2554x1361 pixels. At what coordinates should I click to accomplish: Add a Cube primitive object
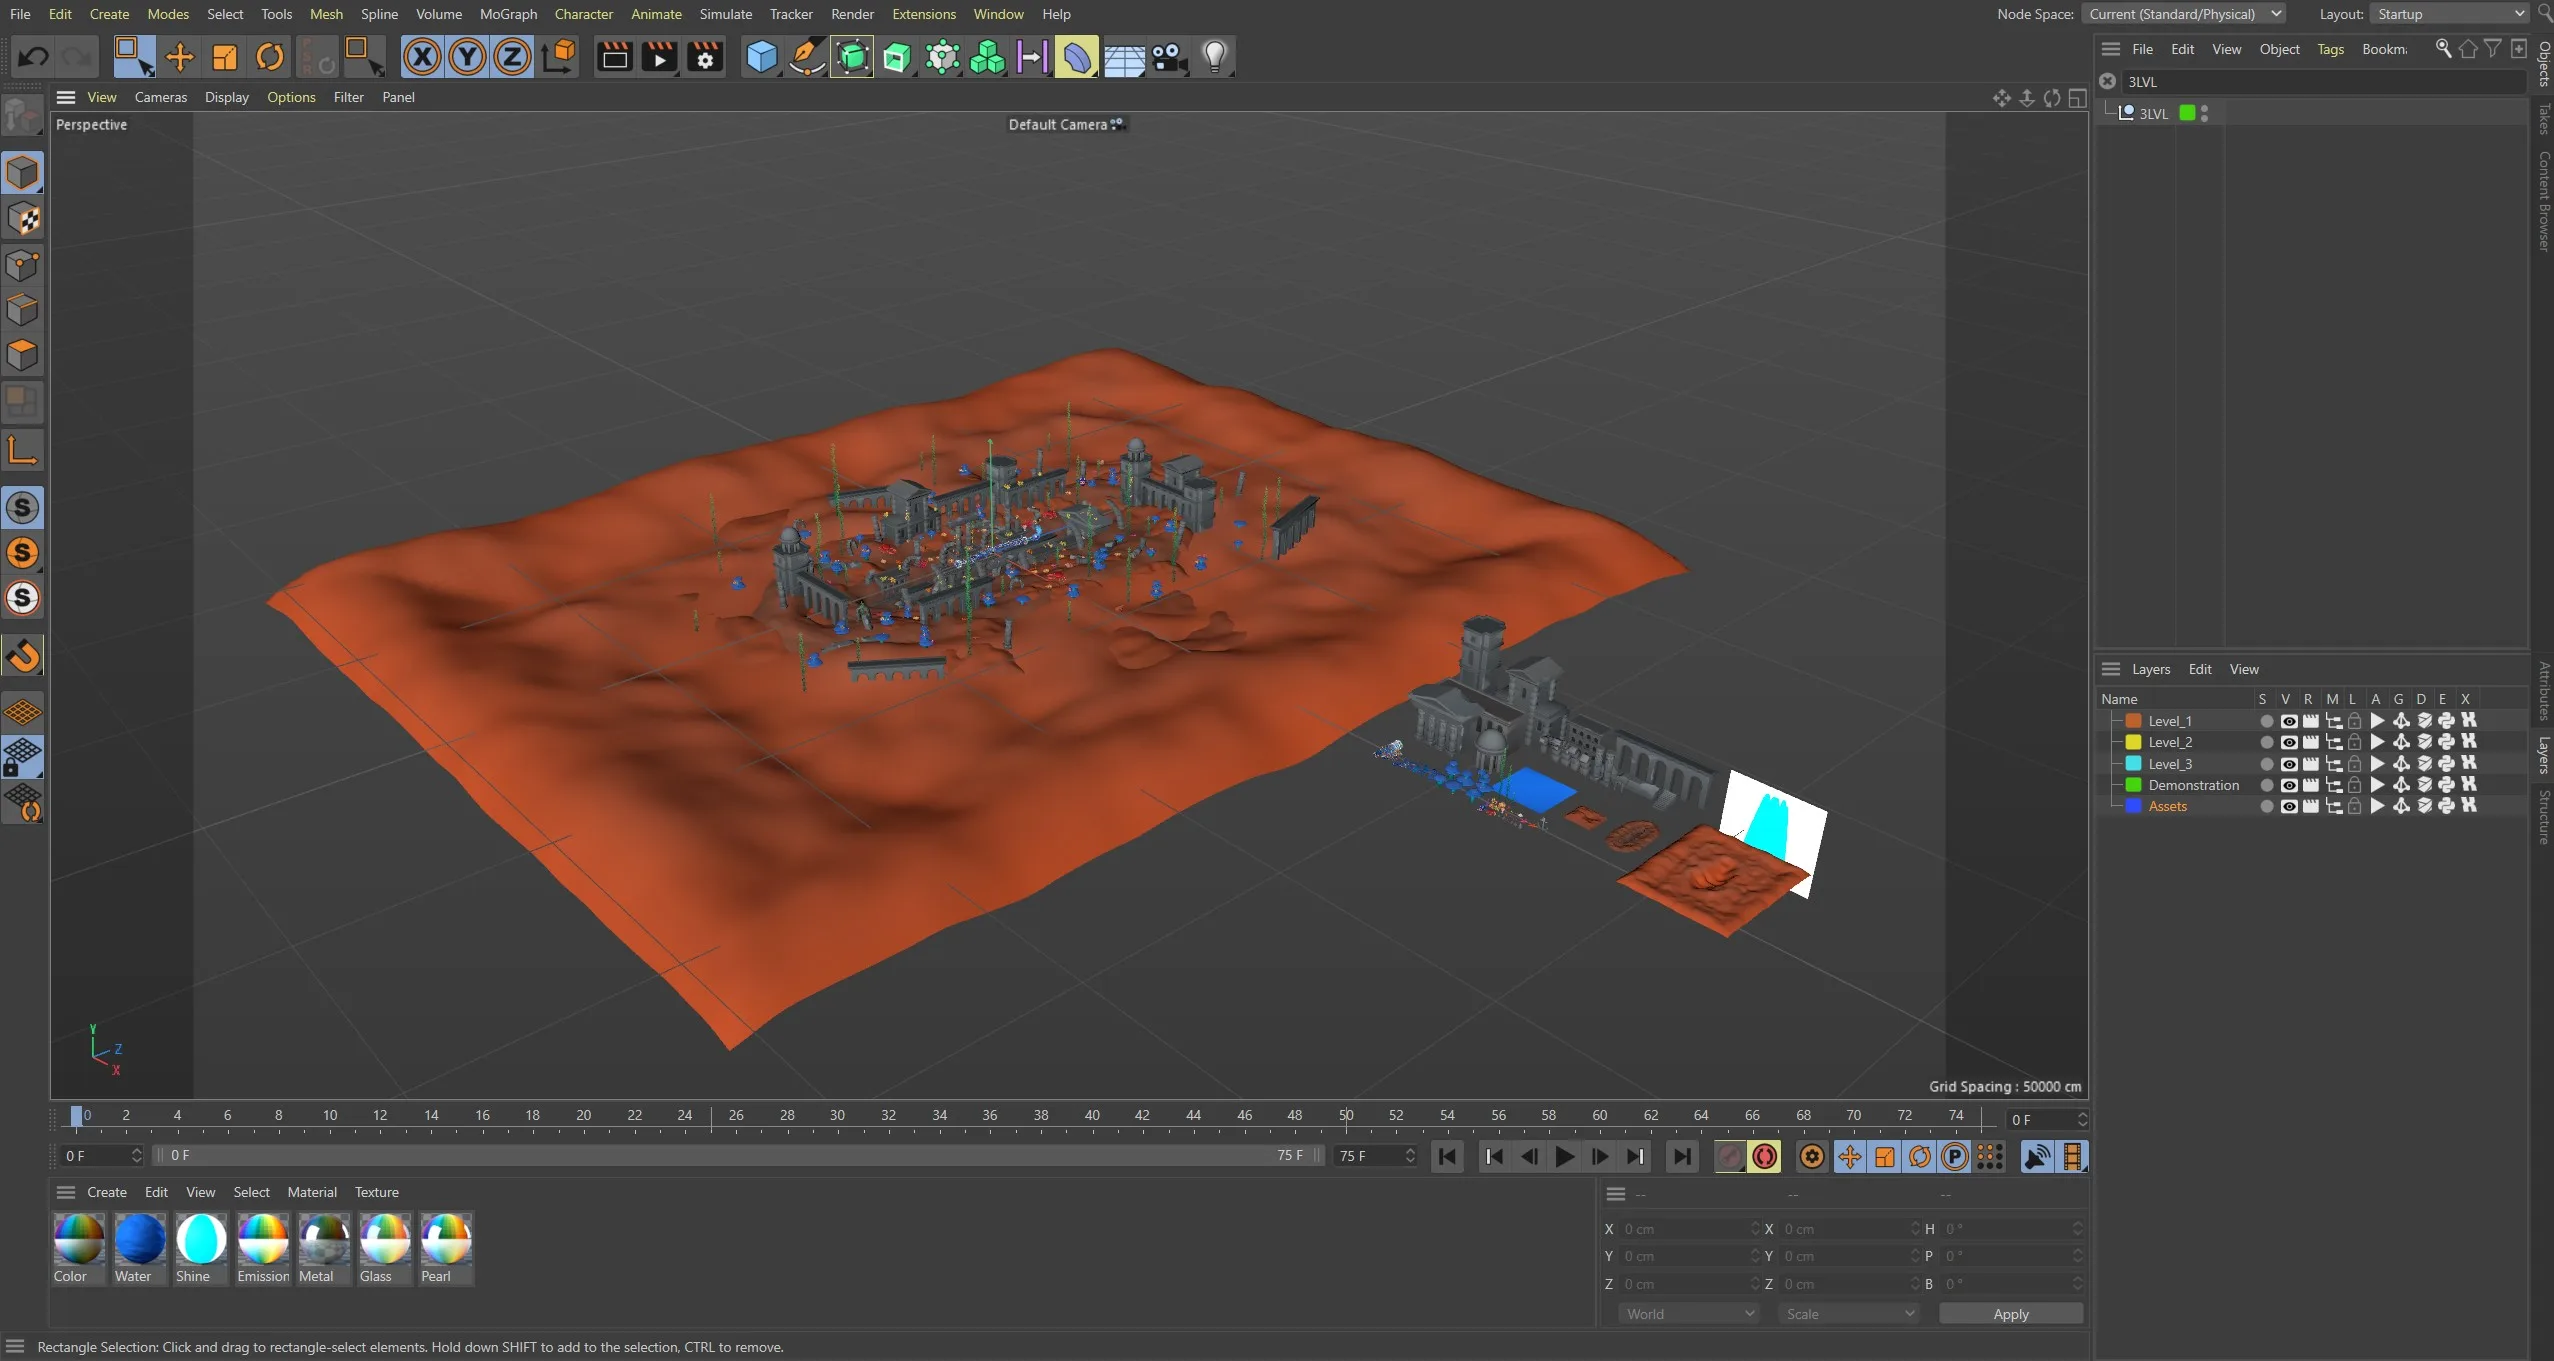tap(762, 57)
